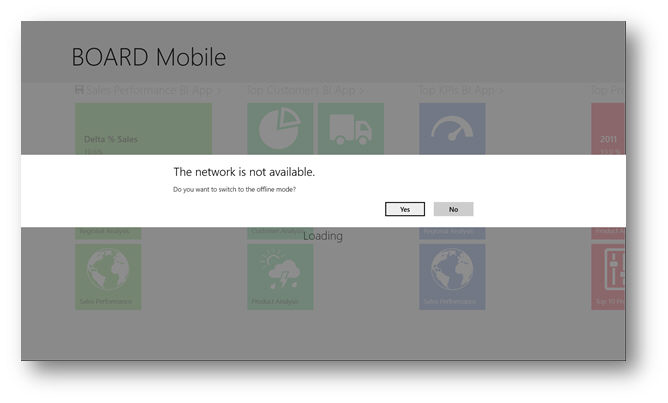The height and width of the screenshot is (403, 668).
Task: Expand Top Customers BI App group
Action: 306,90
